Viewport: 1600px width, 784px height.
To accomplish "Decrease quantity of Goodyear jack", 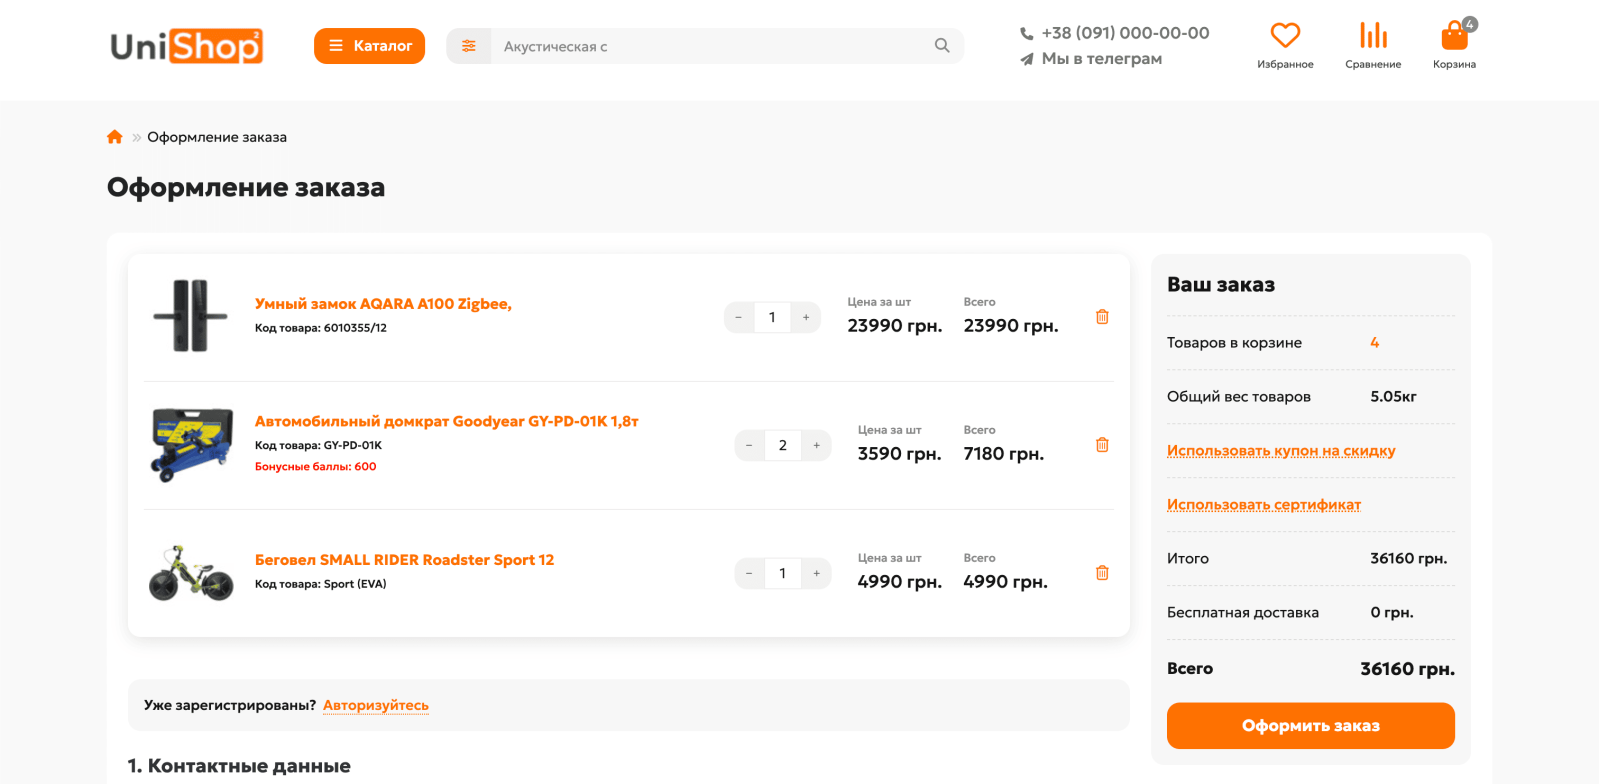I will point(749,445).
